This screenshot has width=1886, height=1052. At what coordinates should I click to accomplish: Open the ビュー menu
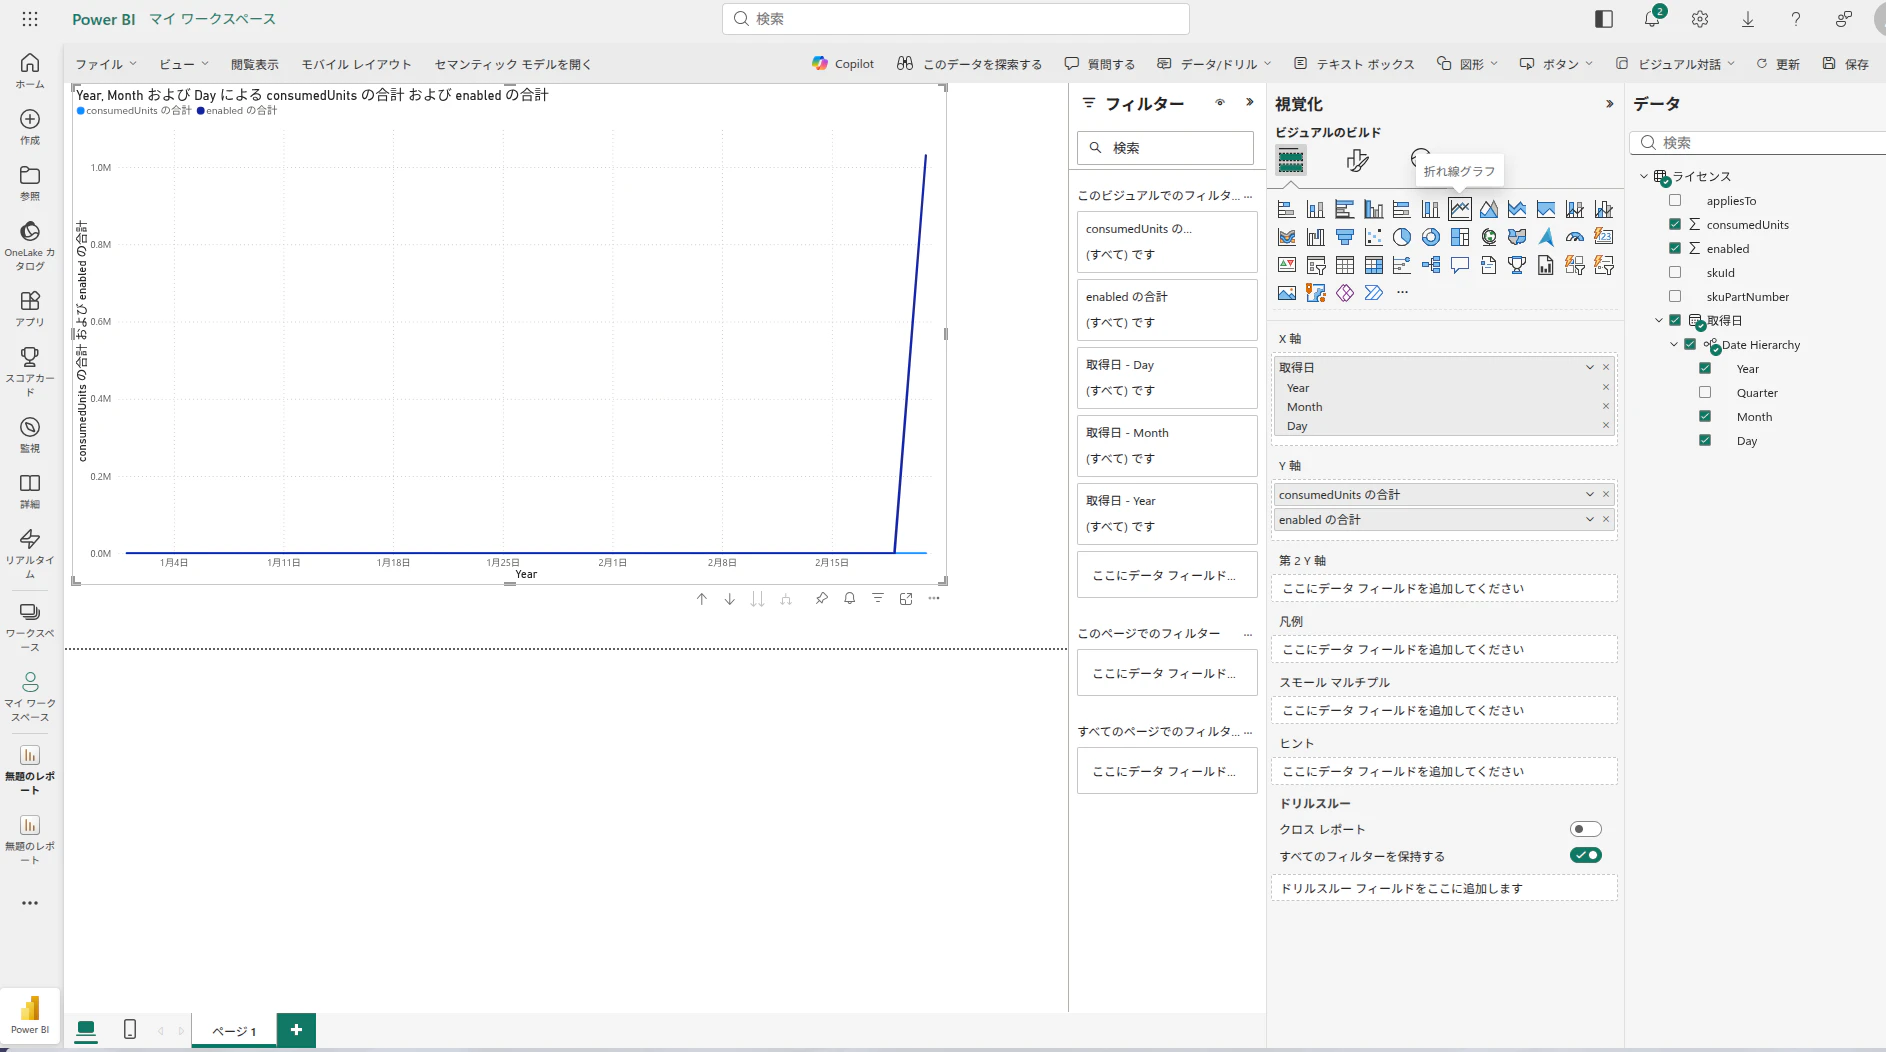[184, 64]
